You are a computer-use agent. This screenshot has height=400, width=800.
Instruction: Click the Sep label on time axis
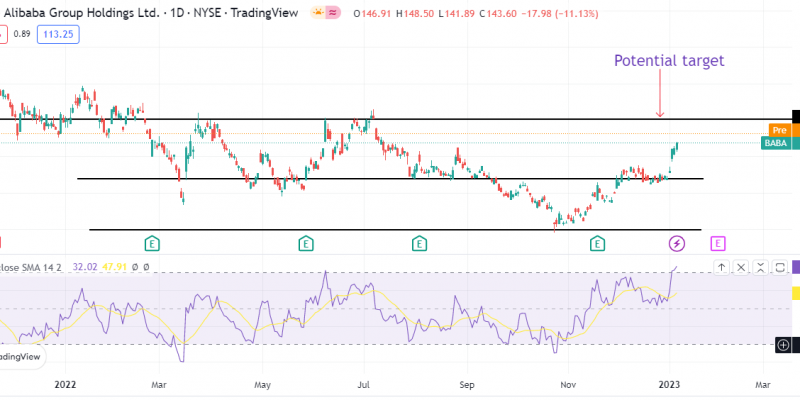click(x=467, y=384)
